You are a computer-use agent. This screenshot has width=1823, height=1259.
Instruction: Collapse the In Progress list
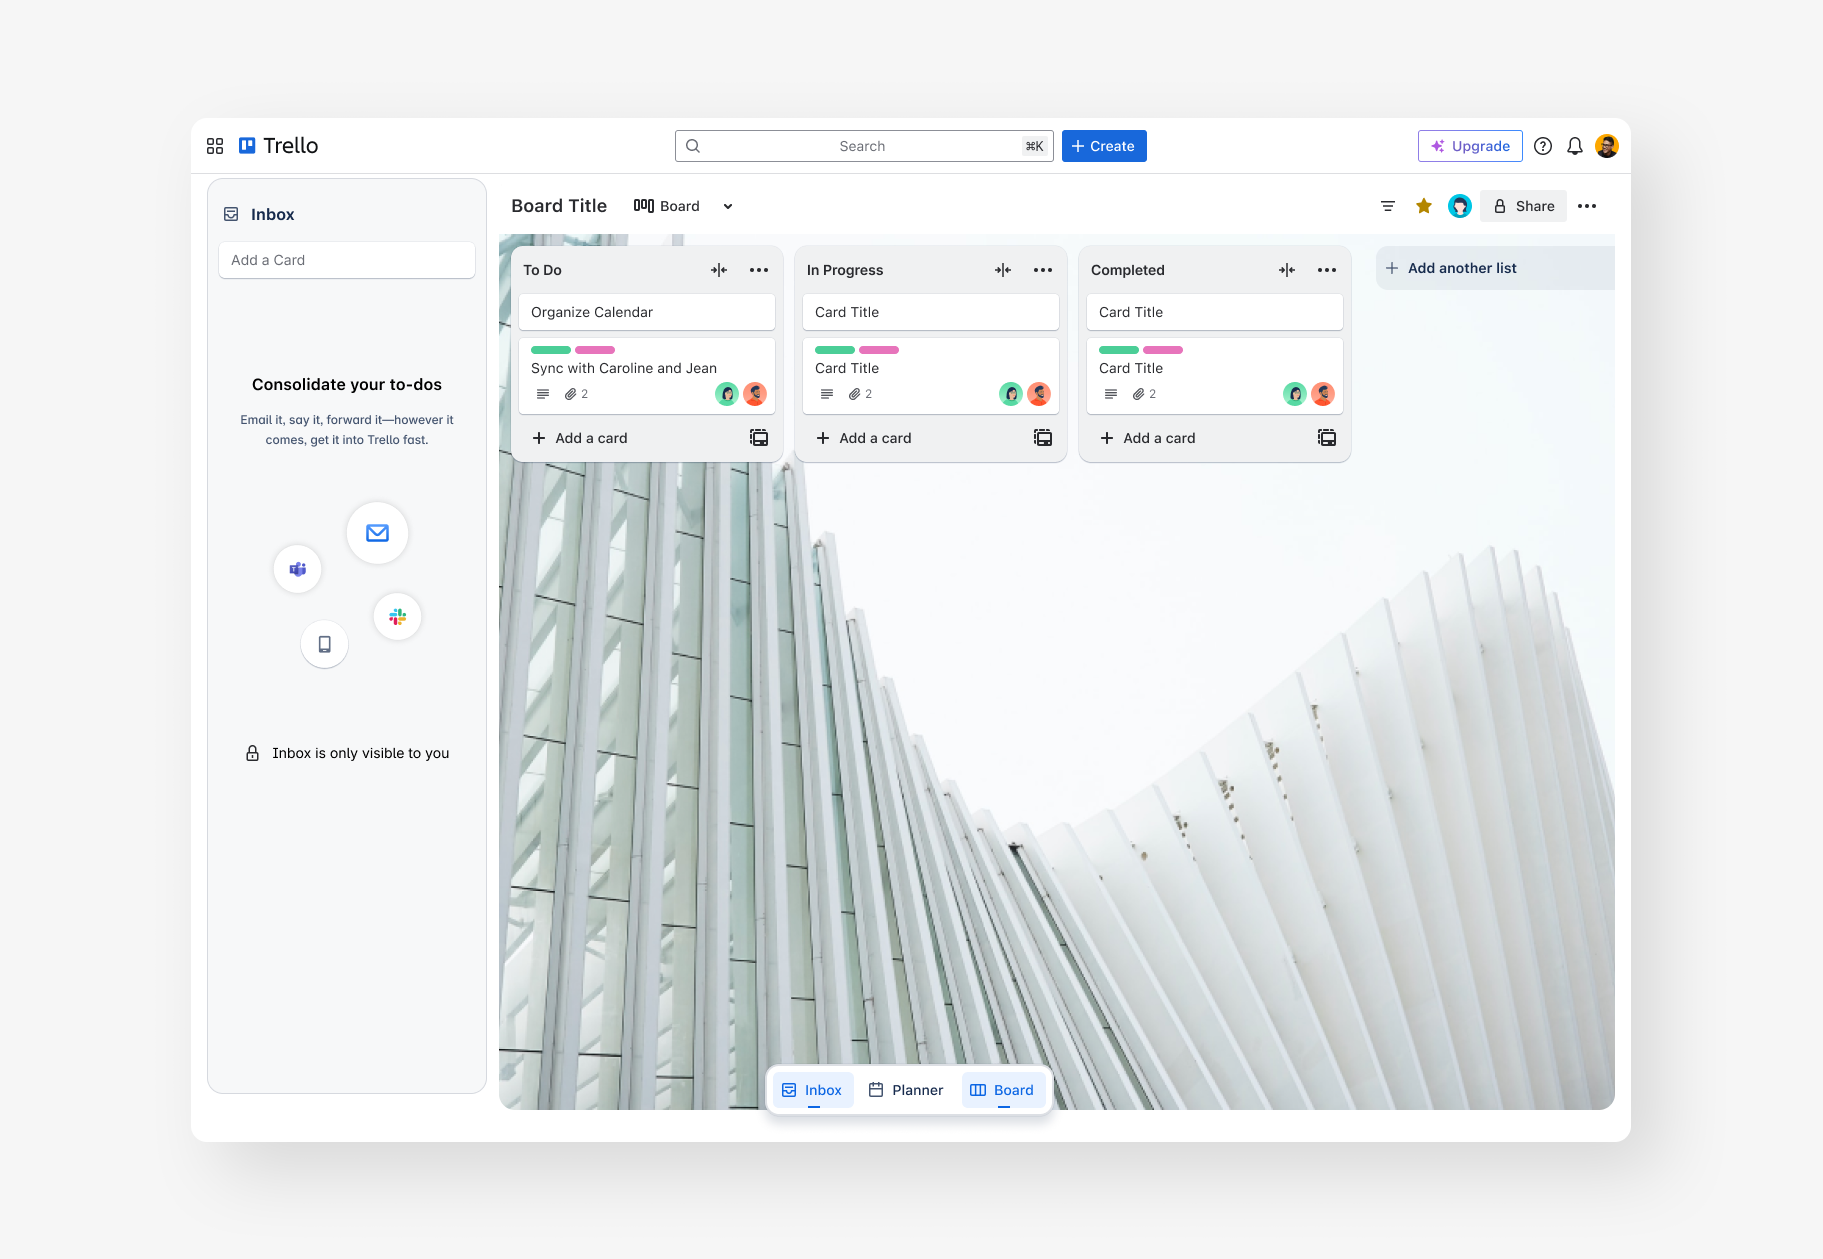pyautogui.click(x=1003, y=270)
